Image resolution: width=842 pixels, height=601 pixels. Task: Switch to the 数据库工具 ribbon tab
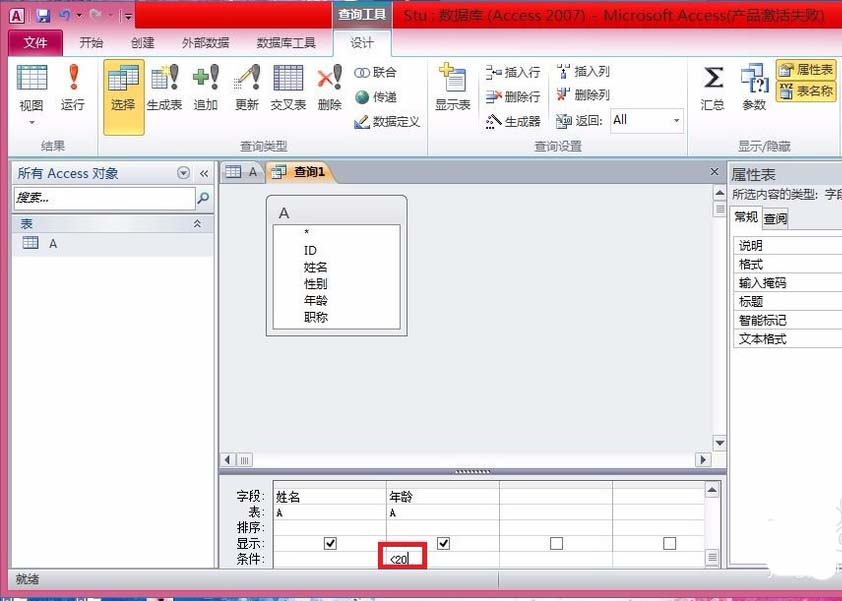[286, 42]
